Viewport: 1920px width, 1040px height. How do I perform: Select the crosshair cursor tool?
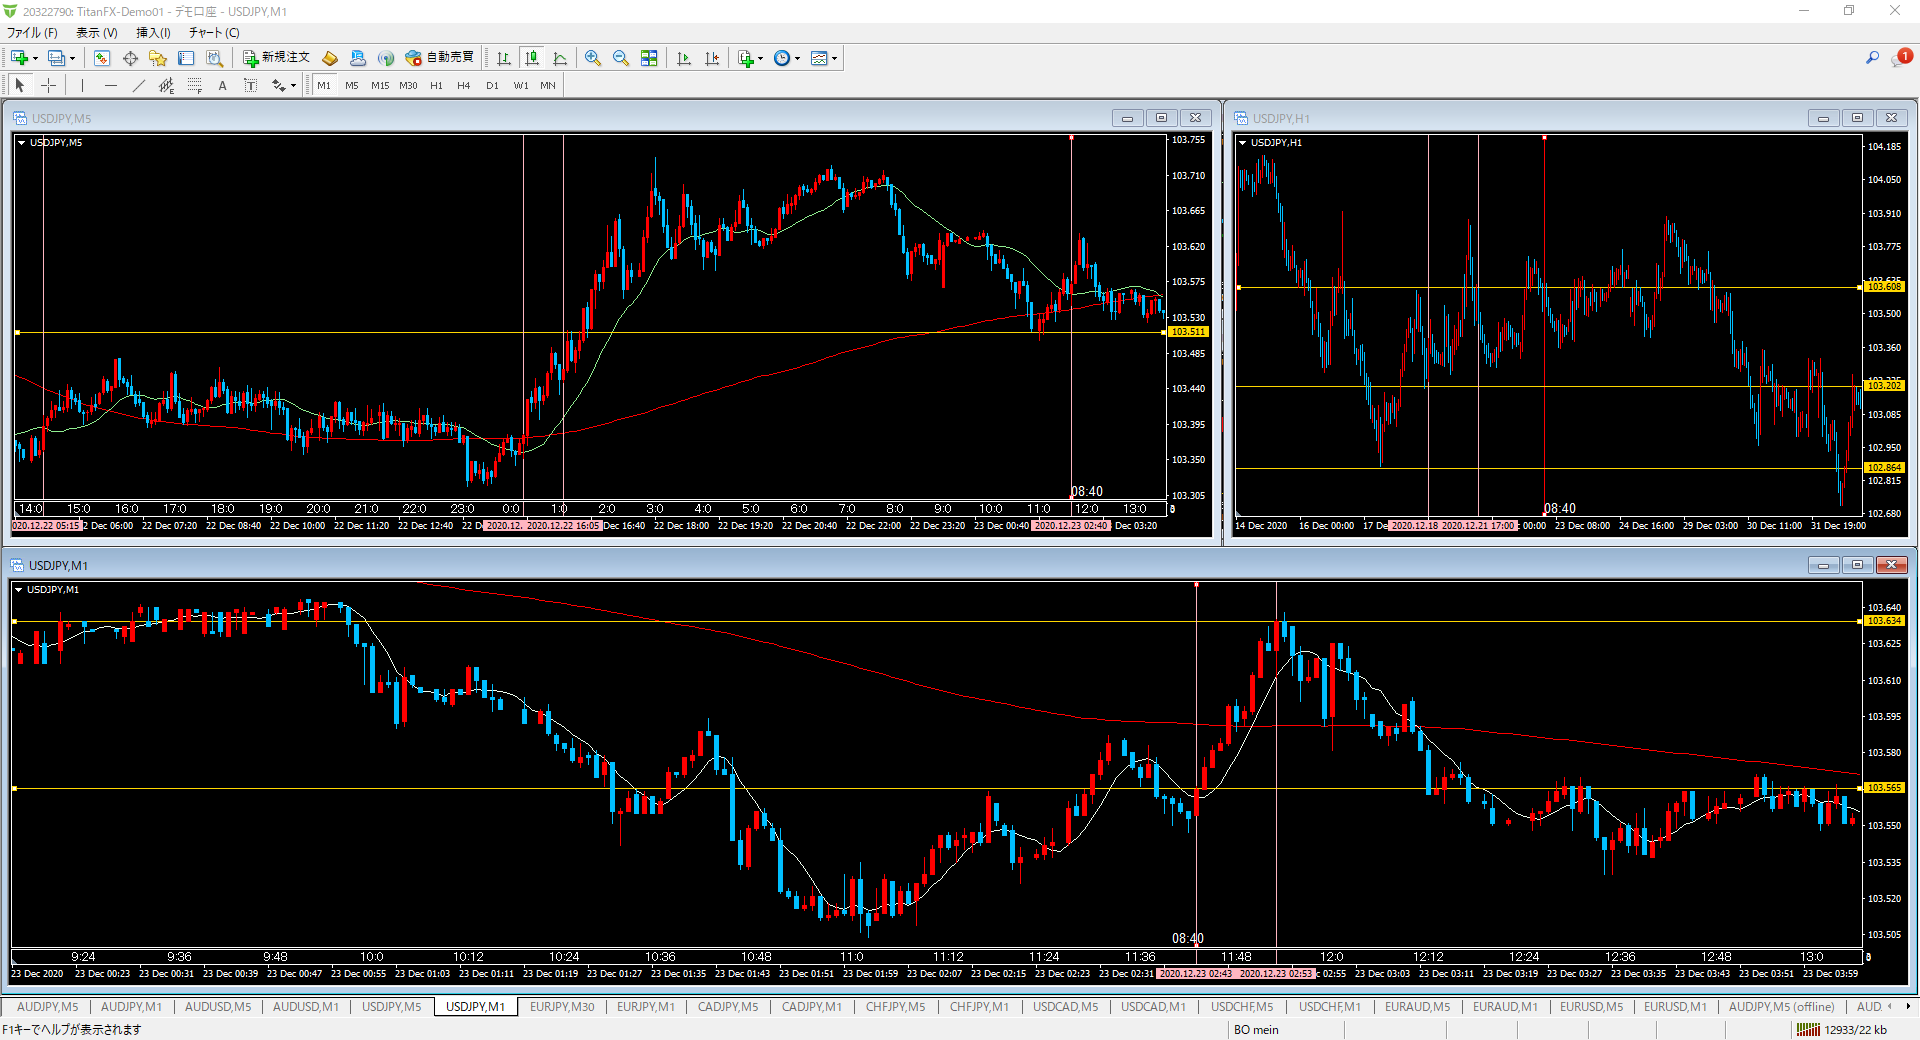click(x=48, y=86)
